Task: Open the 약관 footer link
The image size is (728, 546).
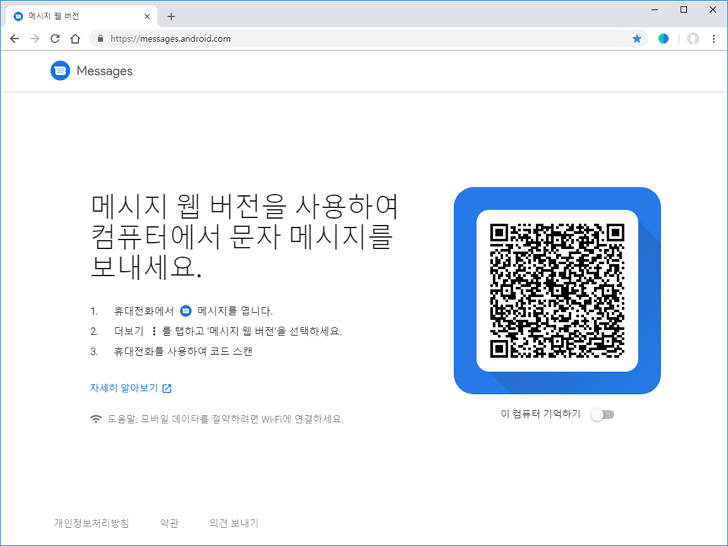Action: click(169, 523)
